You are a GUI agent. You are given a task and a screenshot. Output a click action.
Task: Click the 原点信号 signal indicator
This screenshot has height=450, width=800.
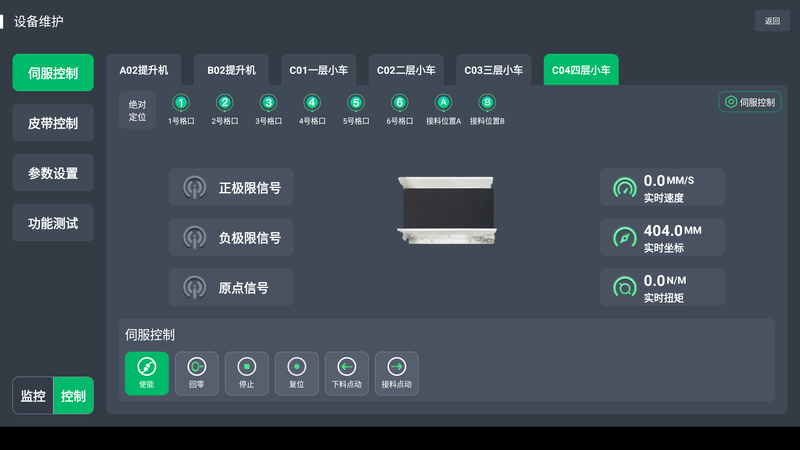pyautogui.click(x=231, y=287)
